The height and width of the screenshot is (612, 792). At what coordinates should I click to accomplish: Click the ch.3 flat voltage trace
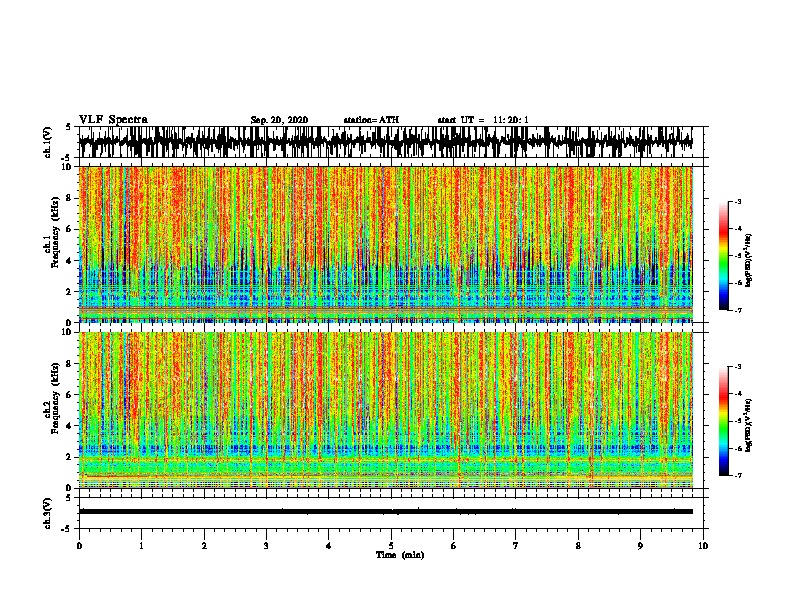click(x=386, y=512)
